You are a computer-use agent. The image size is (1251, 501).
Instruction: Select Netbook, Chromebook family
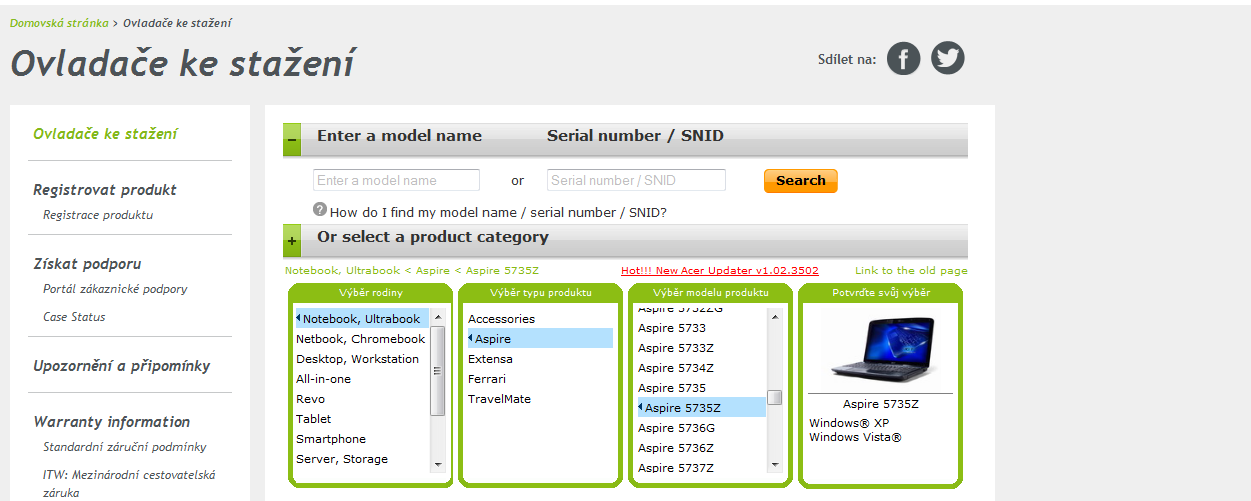pyautogui.click(x=361, y=339)
